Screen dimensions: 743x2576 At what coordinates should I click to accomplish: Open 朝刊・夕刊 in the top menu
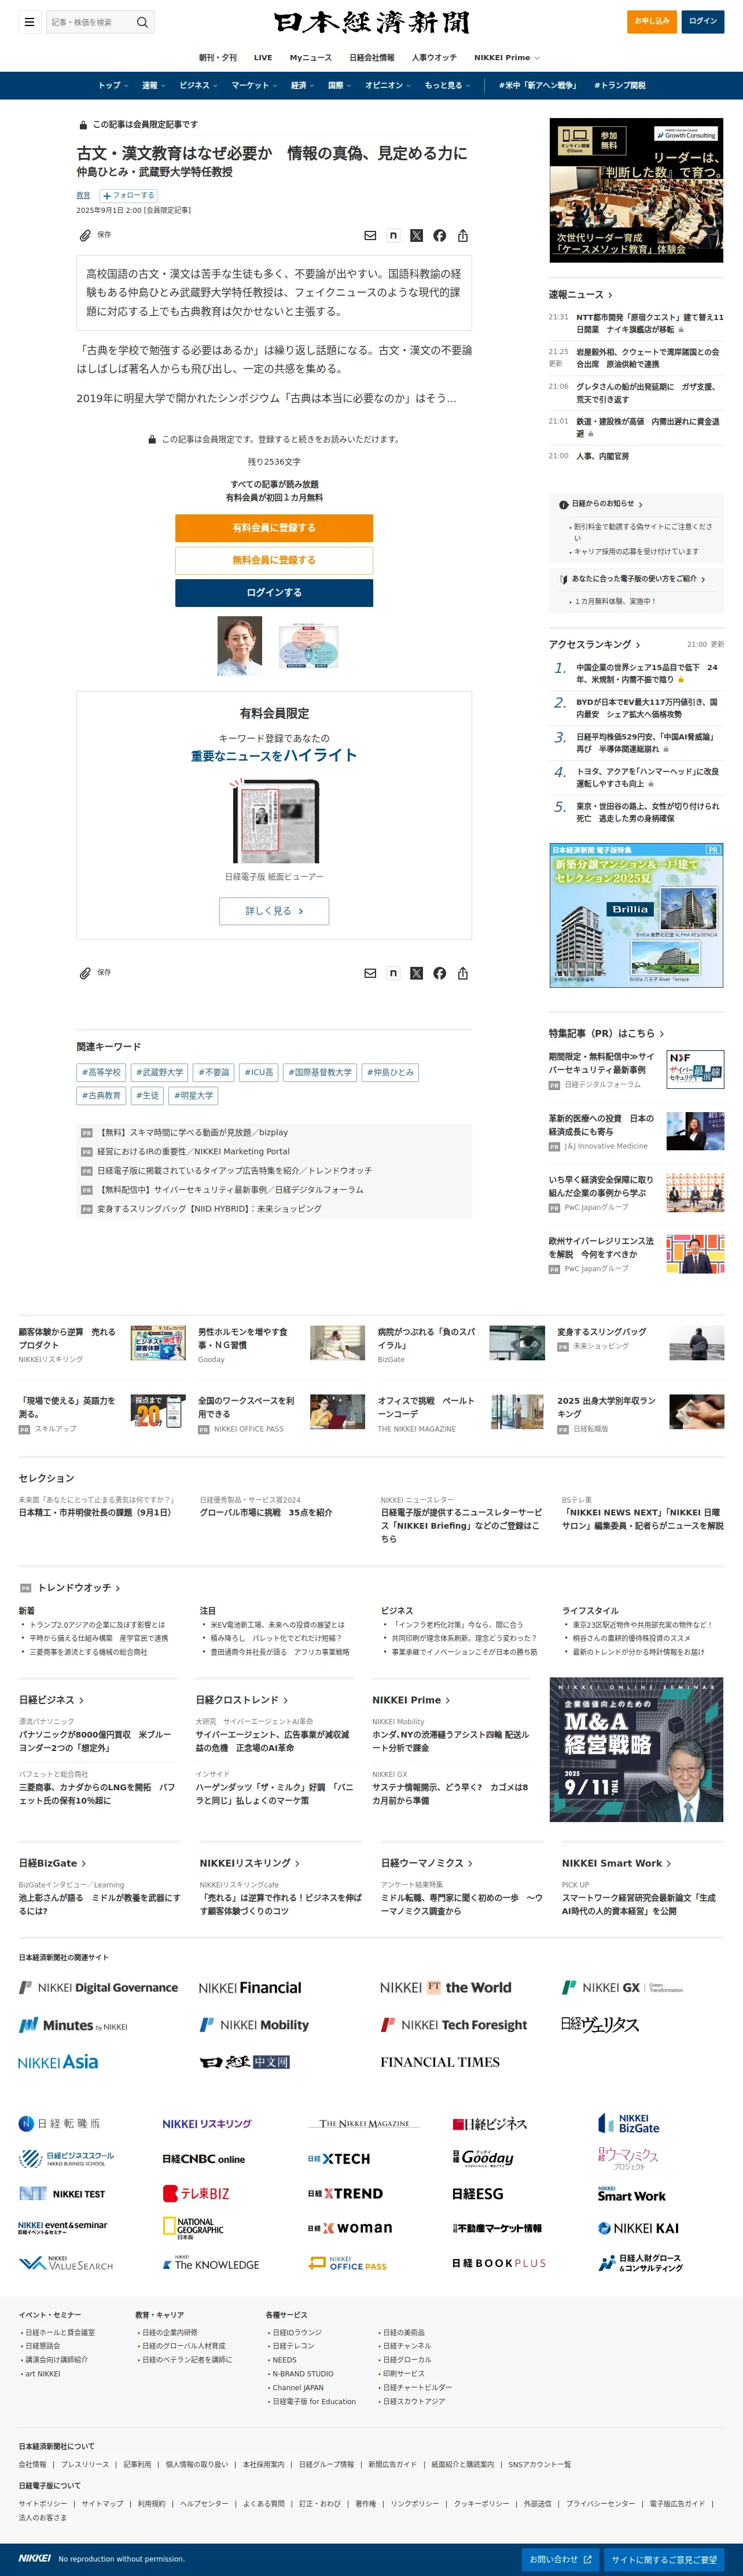tap(218, 57)
